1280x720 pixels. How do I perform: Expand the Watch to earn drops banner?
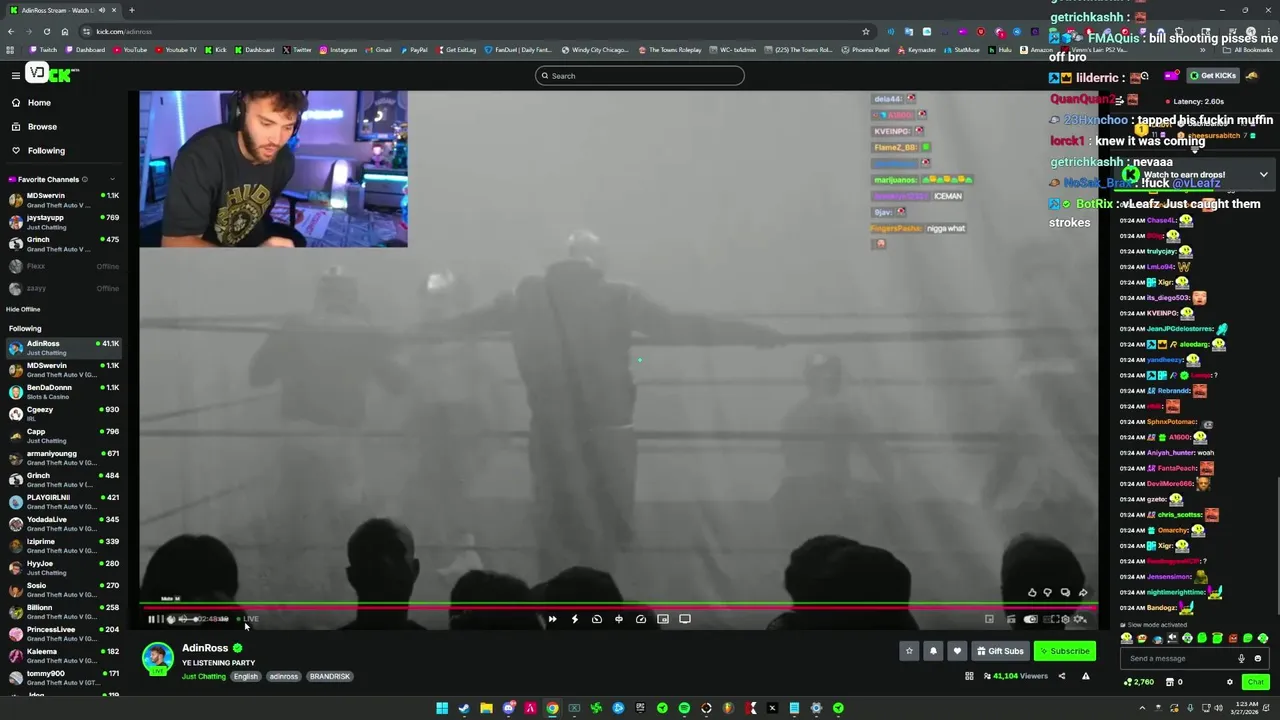(1263, 175)
